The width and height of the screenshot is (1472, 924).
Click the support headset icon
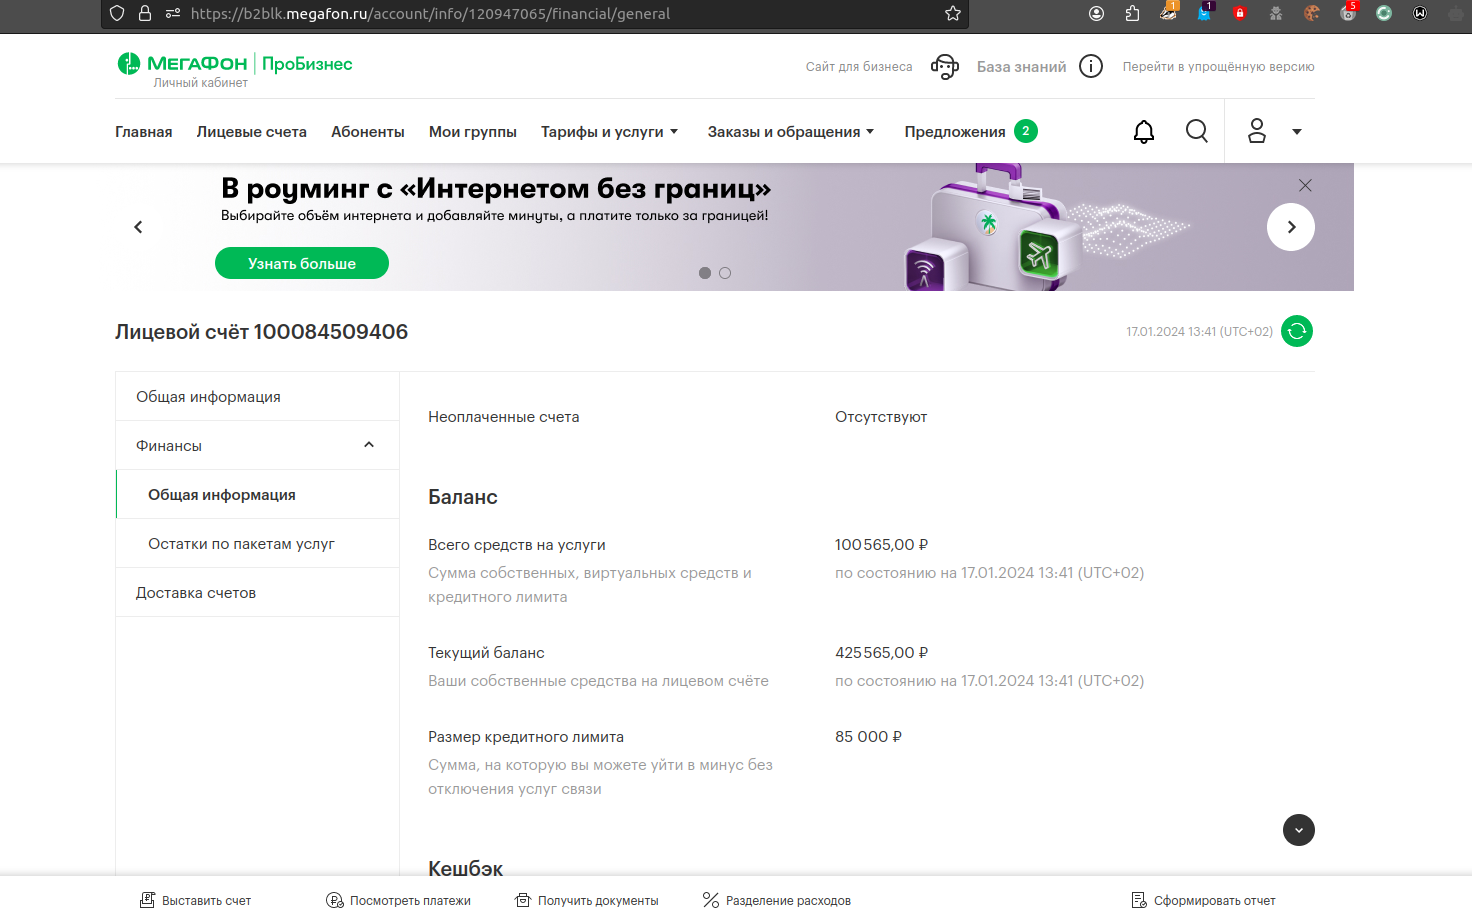coord(945,67)
